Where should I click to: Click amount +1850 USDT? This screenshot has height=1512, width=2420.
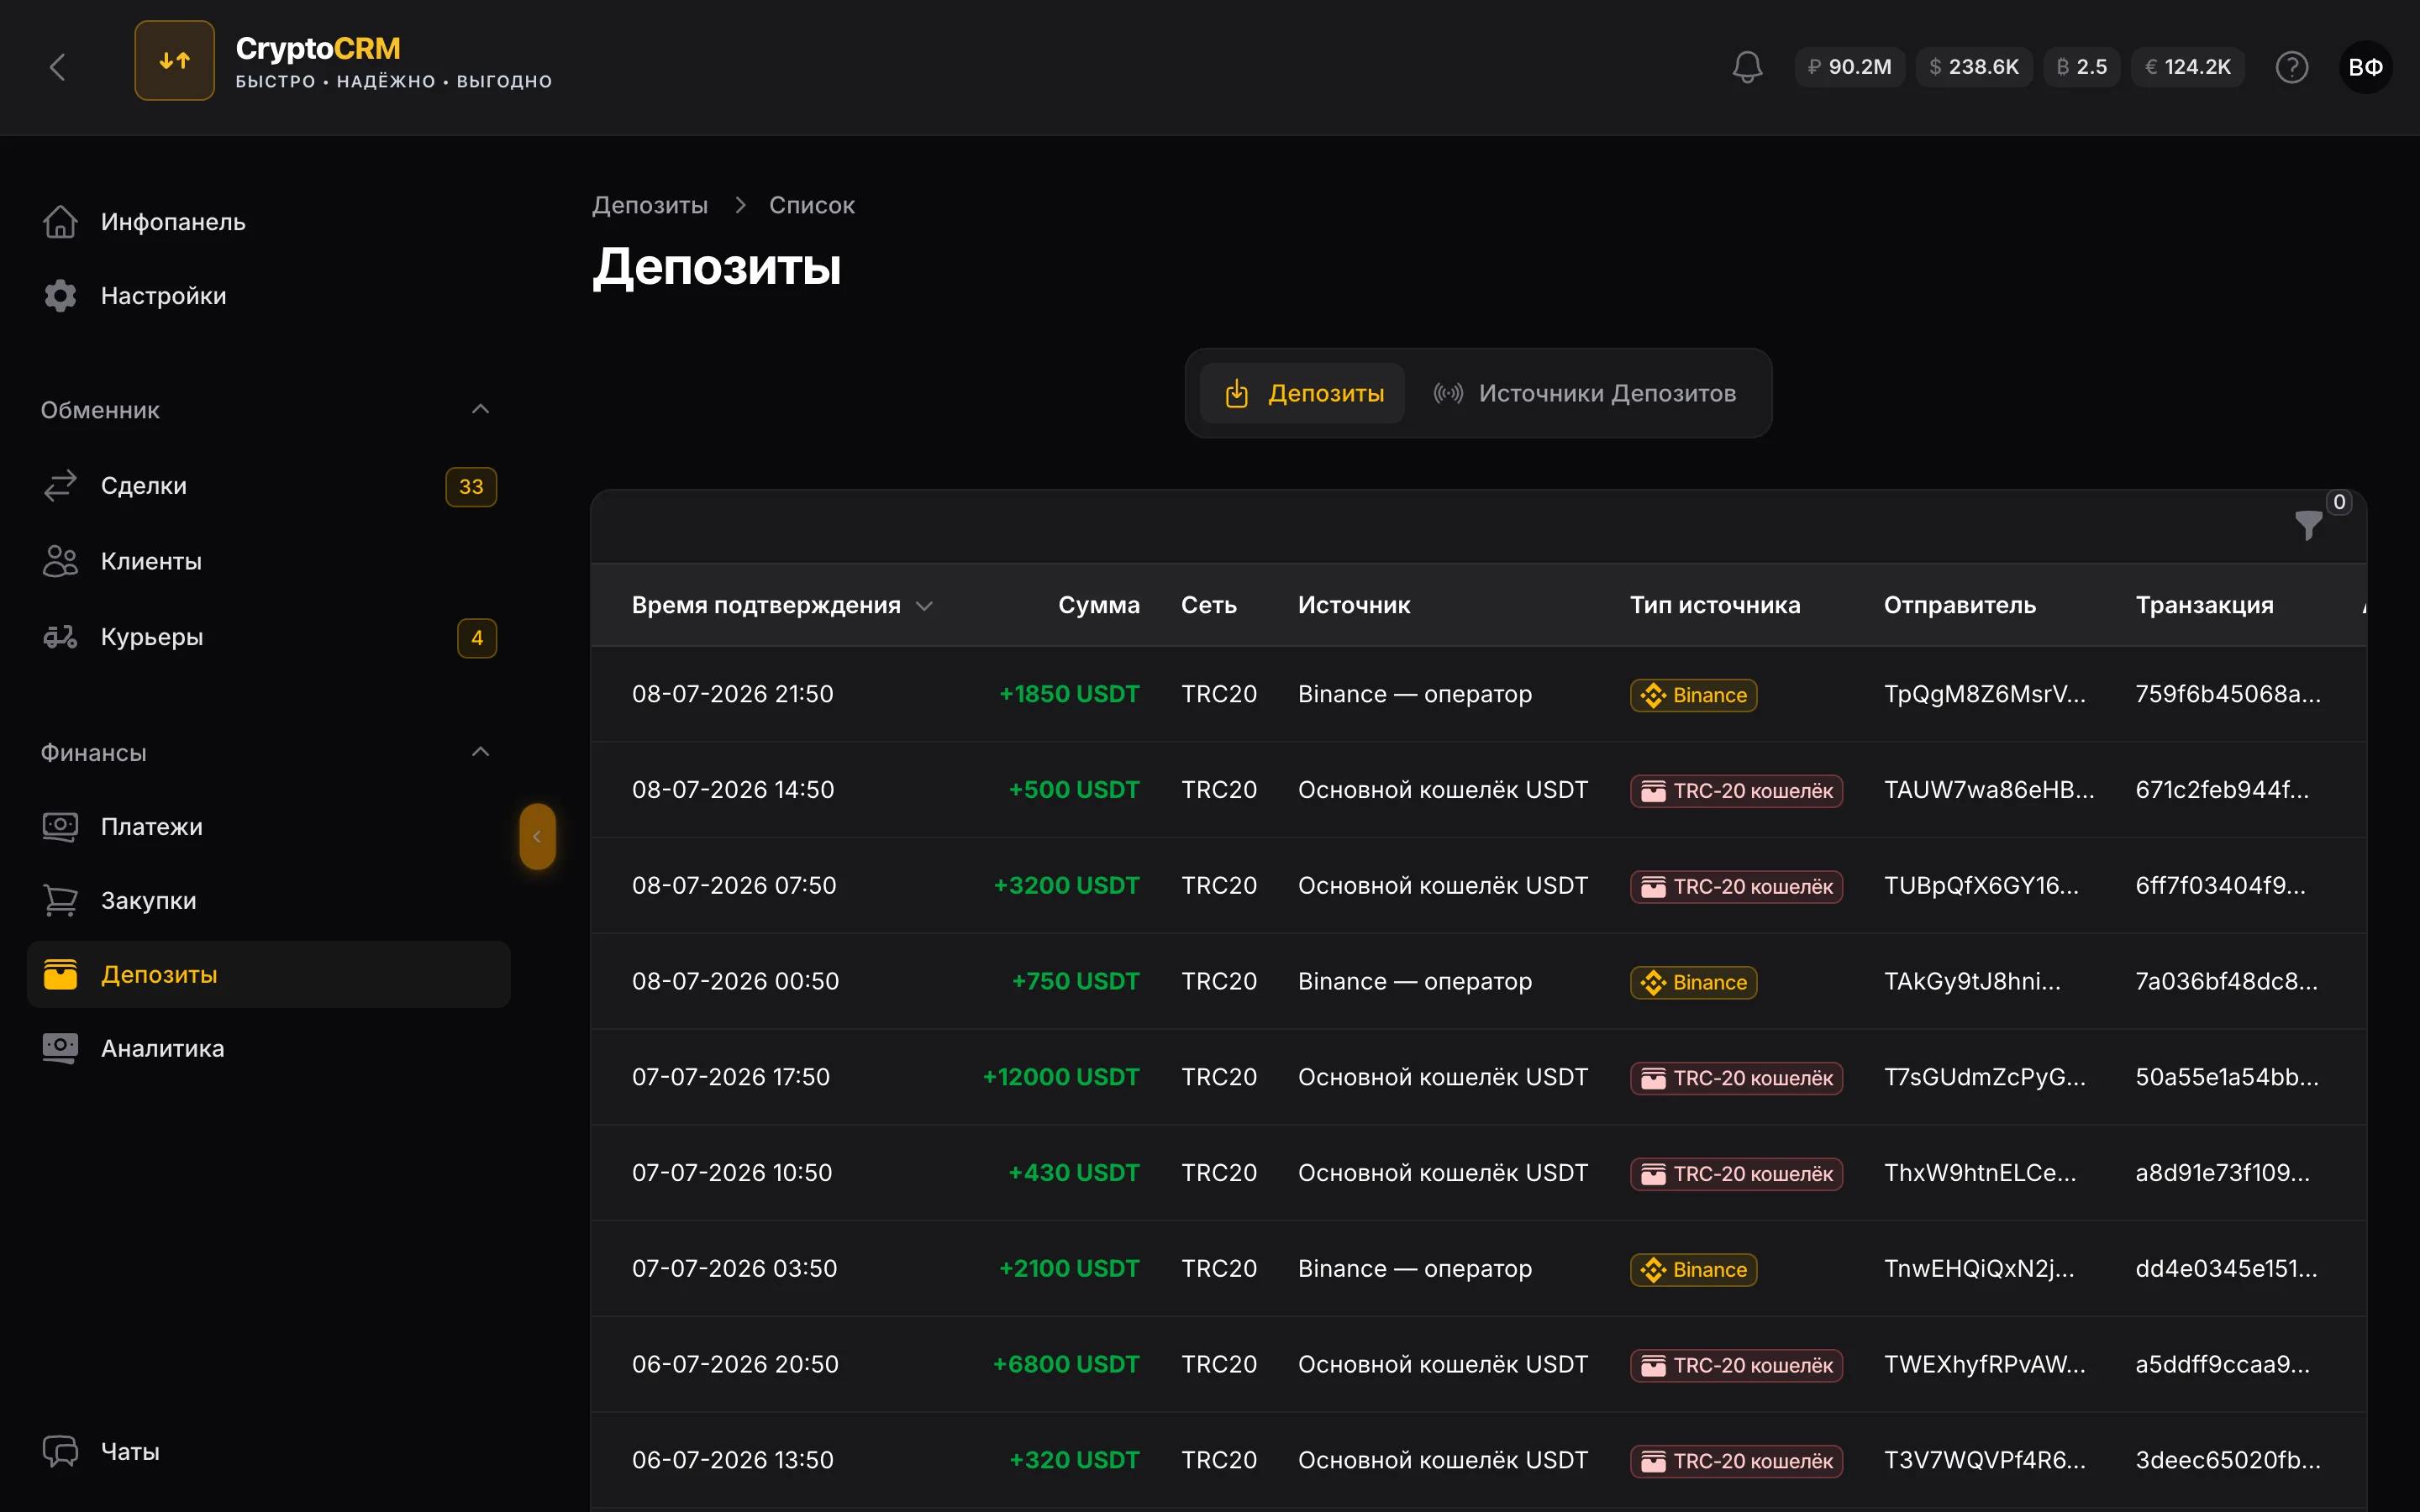[x=1069, y=694]
